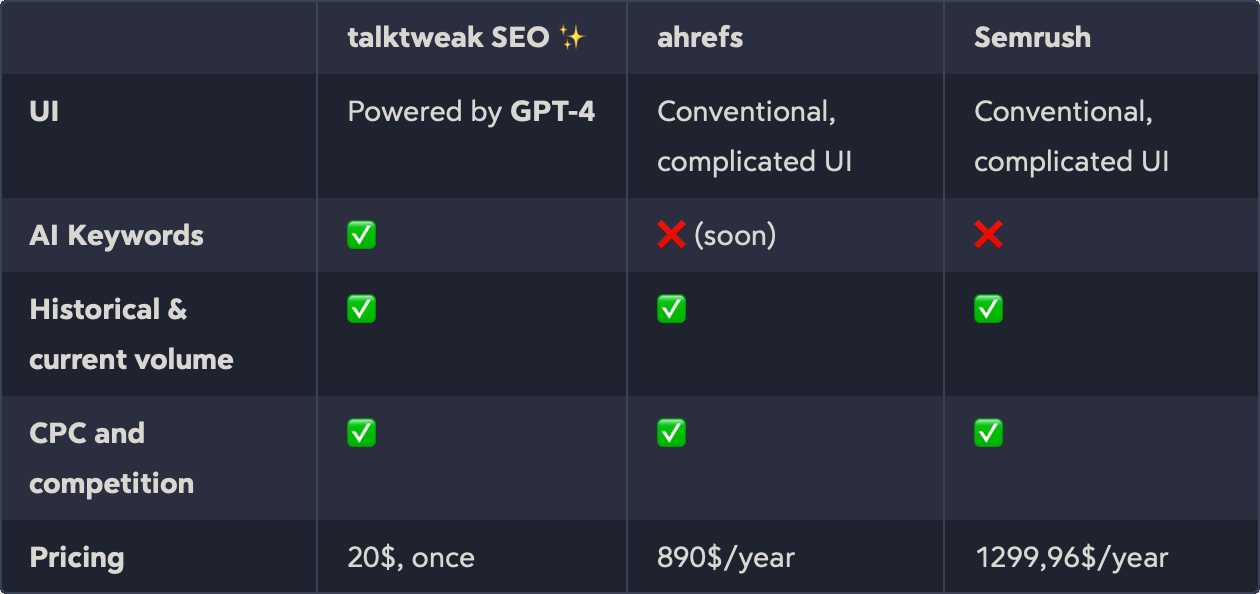
Task: Click talktweak's Historical & current volume checkmark
Action: 362,309
